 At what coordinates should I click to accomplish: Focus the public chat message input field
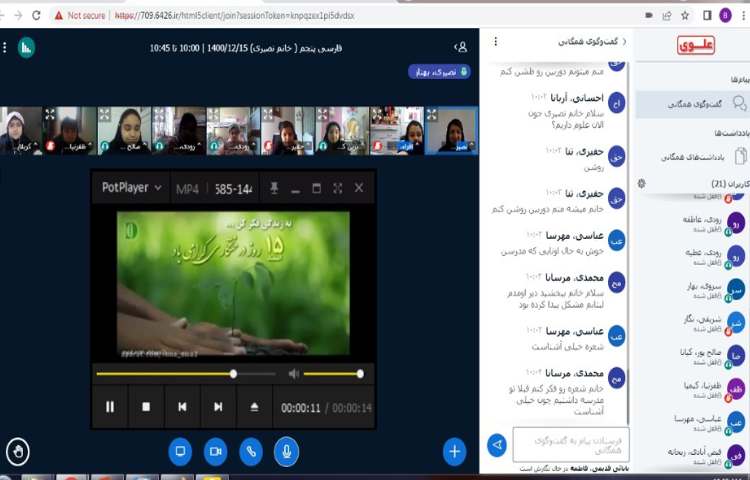(571, 444)
